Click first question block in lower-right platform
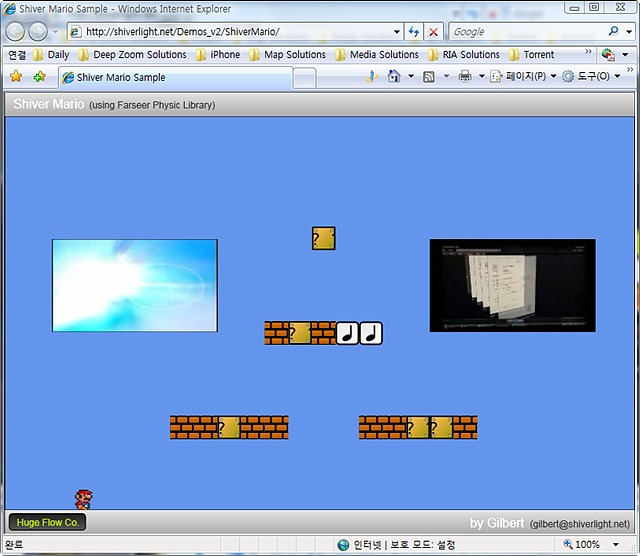640x556 pixels. pos(418,427)
